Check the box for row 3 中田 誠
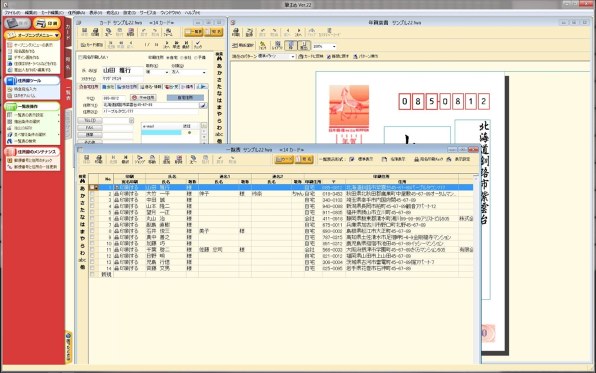Viewport: 596px width, 373px height. (92, 200)
